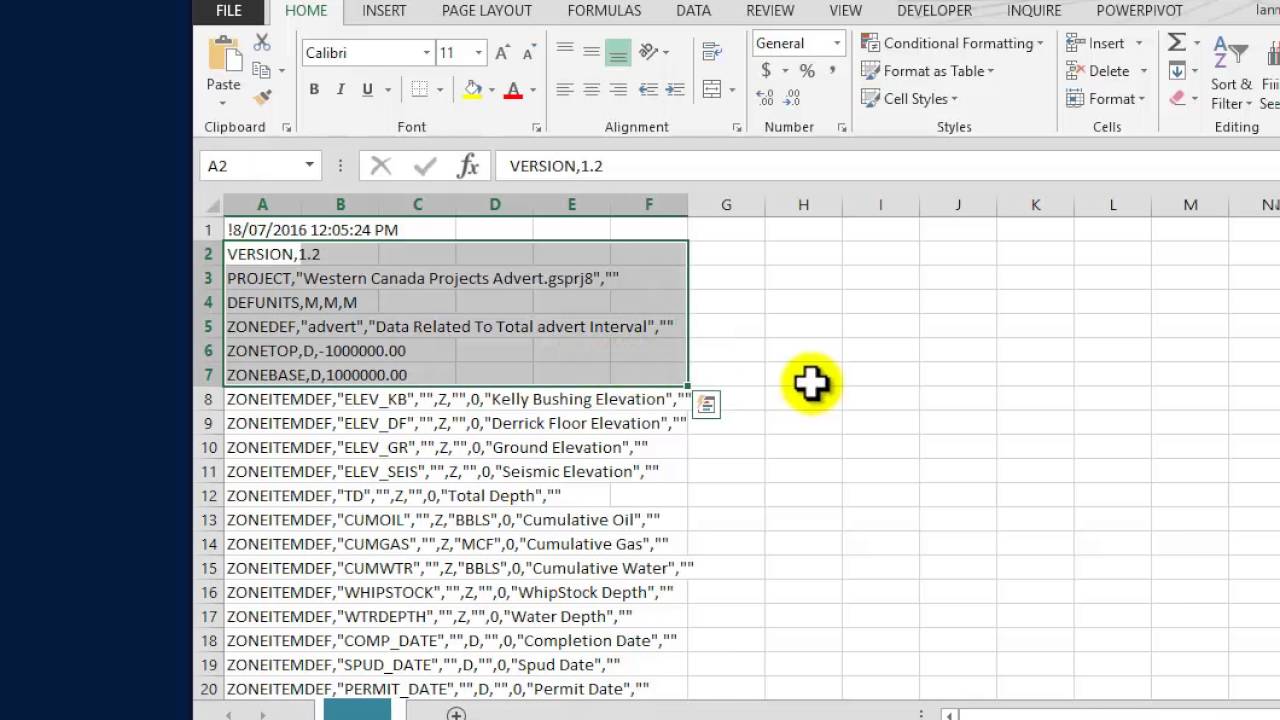Apply the red Font Color
Image resolution: width=1280 pixels, height=720 pixels.
513,90
